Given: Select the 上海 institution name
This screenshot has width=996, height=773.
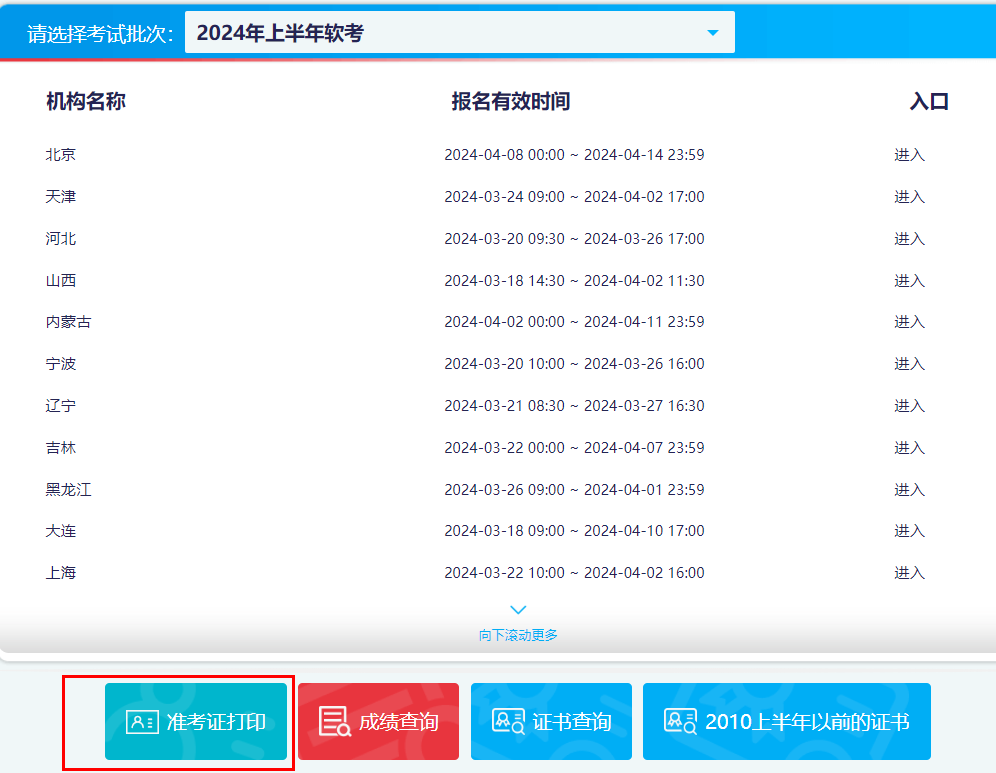Looking at the screenshot, I should (61, 573).
